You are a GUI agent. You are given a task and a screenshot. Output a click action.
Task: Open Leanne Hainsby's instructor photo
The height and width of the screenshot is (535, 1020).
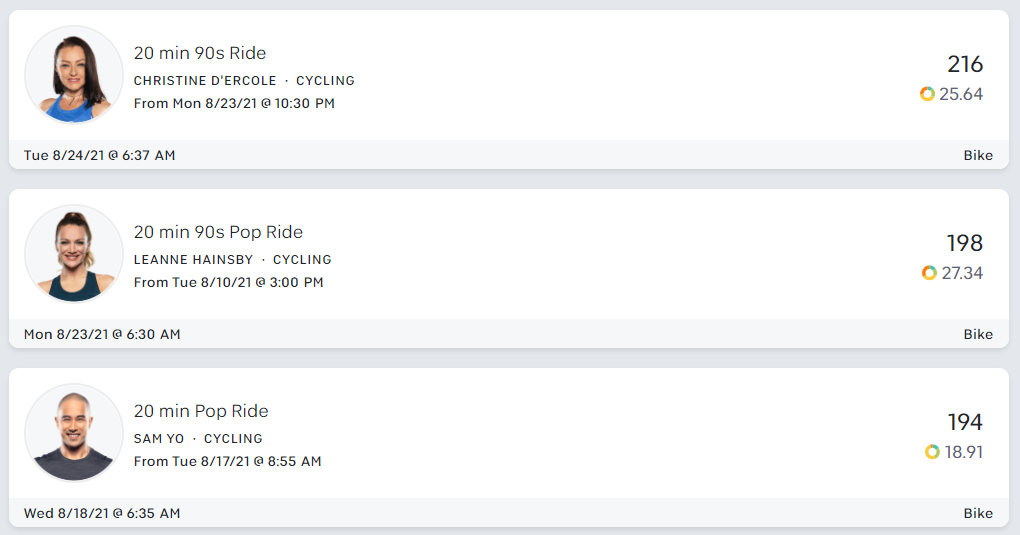(74, 254)
